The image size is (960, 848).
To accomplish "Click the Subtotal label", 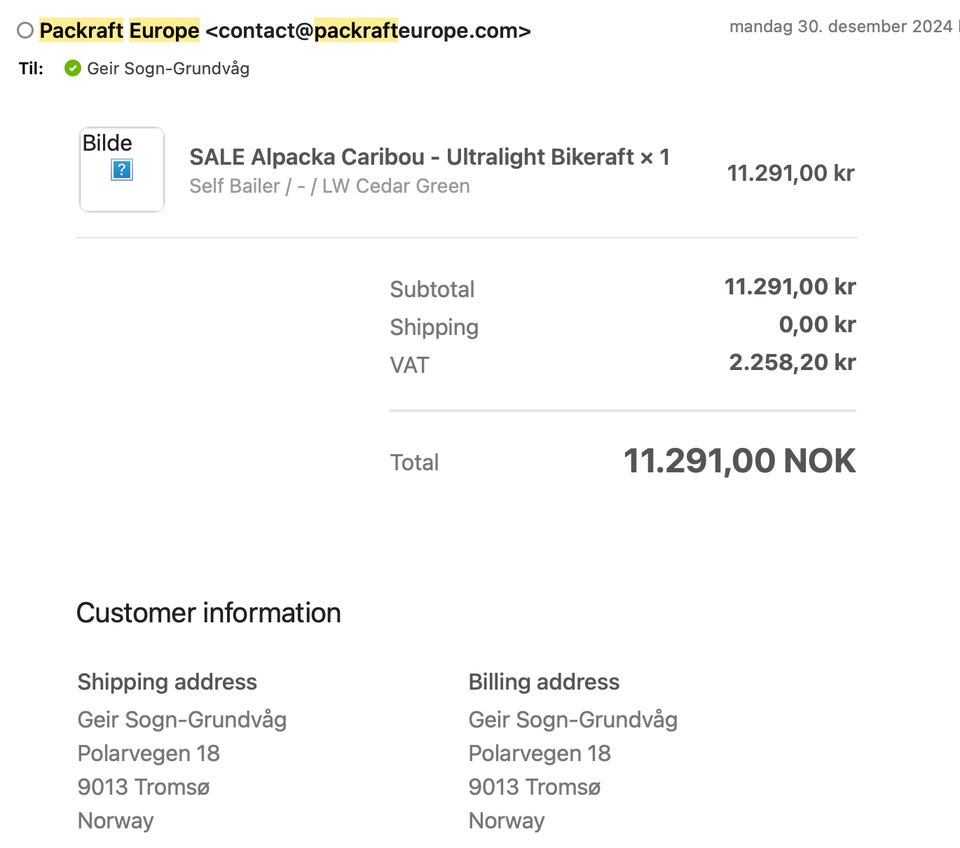I will [432, 290].
